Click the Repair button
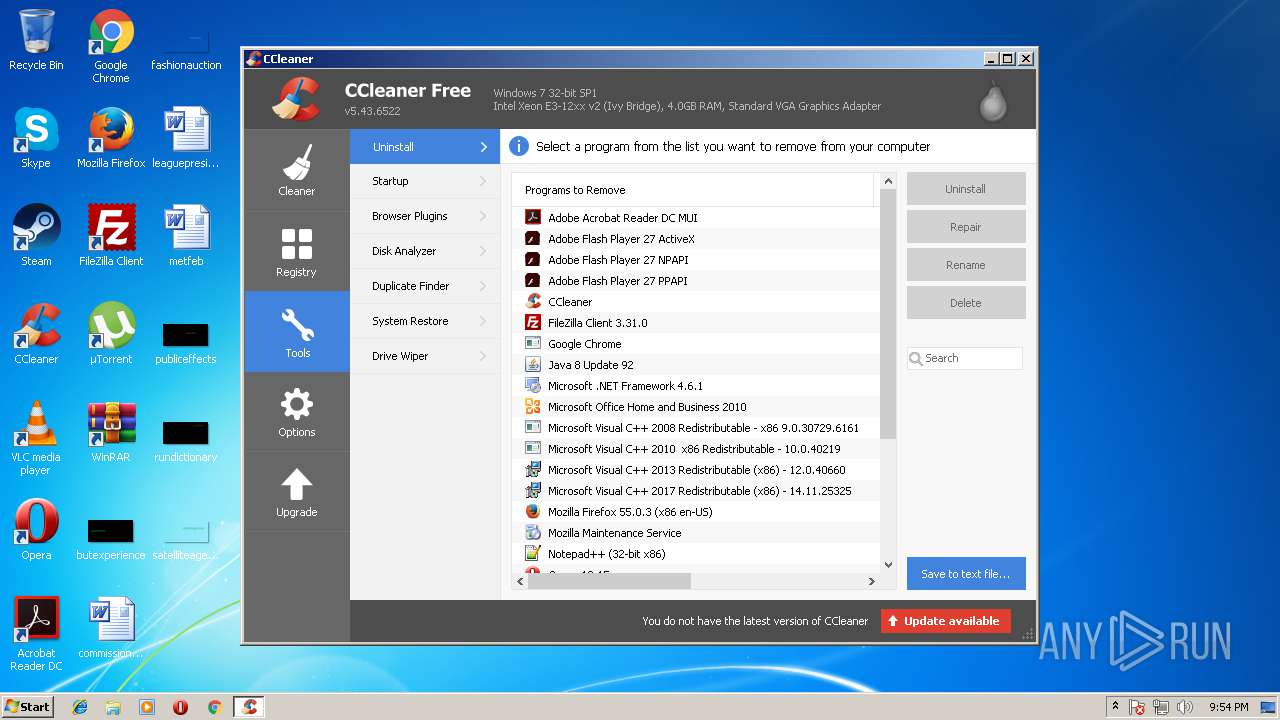Screen dimensions: 1280x720 [x=966, y=227]
